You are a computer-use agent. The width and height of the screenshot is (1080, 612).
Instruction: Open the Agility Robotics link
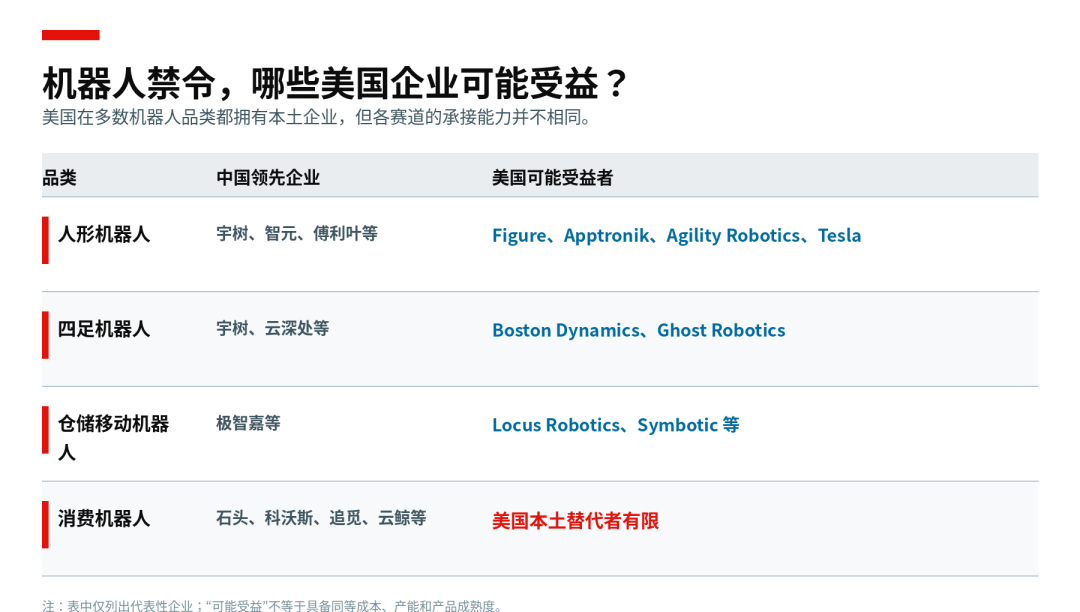[733, 235]
